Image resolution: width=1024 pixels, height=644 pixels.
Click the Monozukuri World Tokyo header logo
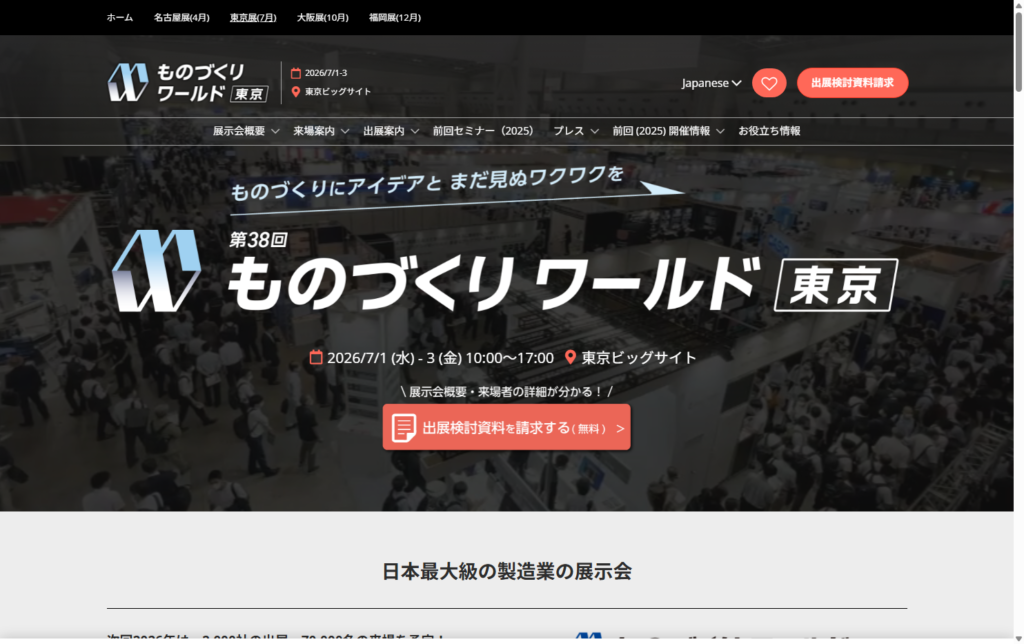point(189,82)
